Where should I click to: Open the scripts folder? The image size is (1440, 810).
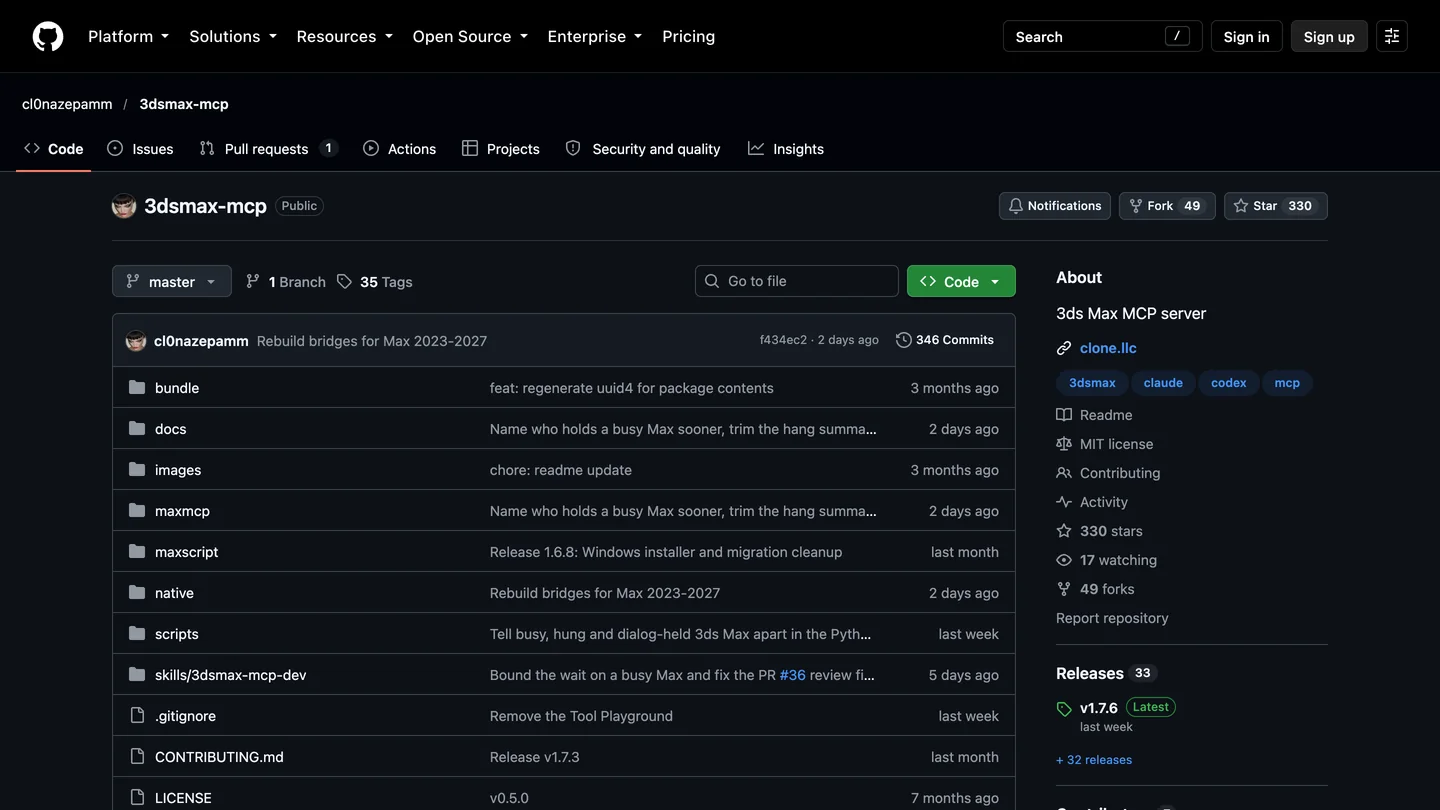(x=176, y=634)
